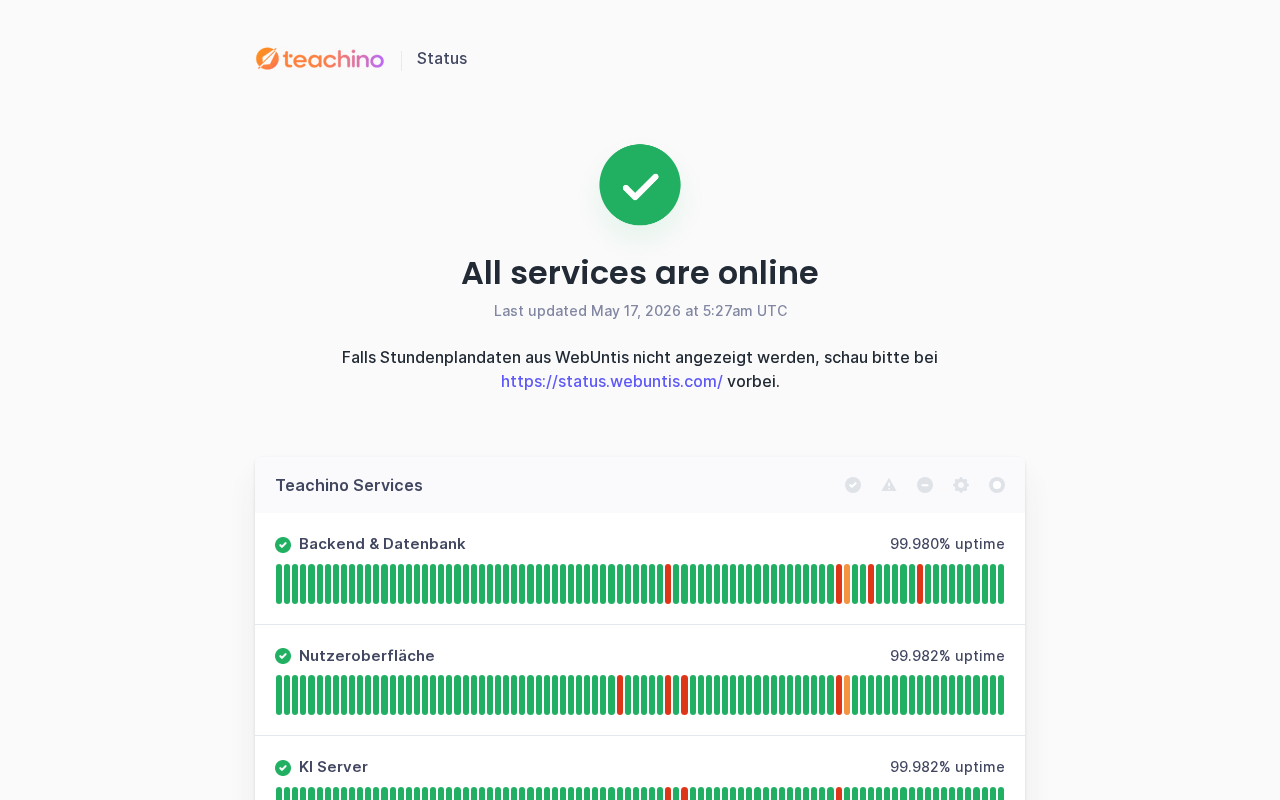Open the status.webuntis.com link
The image size is (1280, 800).
tap(612, 381)
